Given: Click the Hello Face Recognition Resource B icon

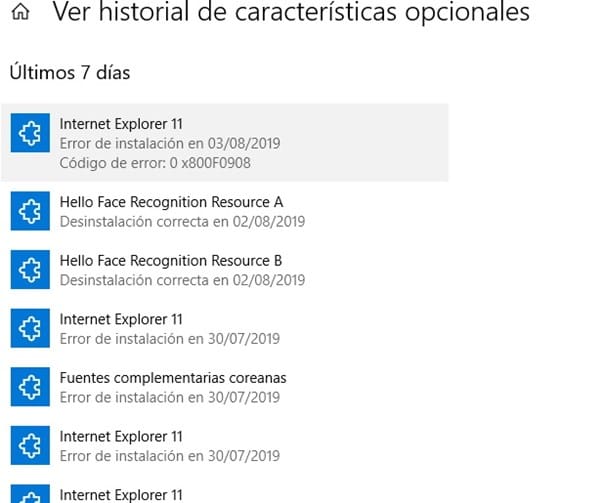Looking at the screenshot, I should tap(29, 270).
